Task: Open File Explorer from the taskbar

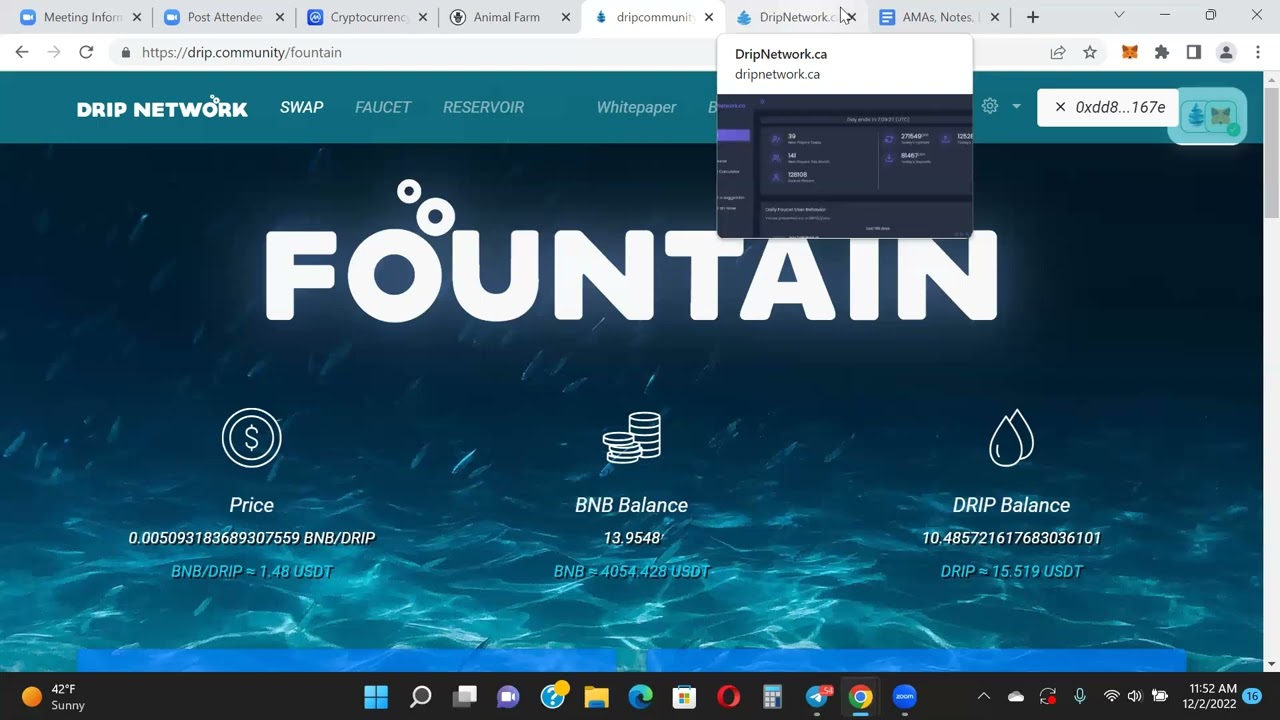Action: click(x=596, y=697)
